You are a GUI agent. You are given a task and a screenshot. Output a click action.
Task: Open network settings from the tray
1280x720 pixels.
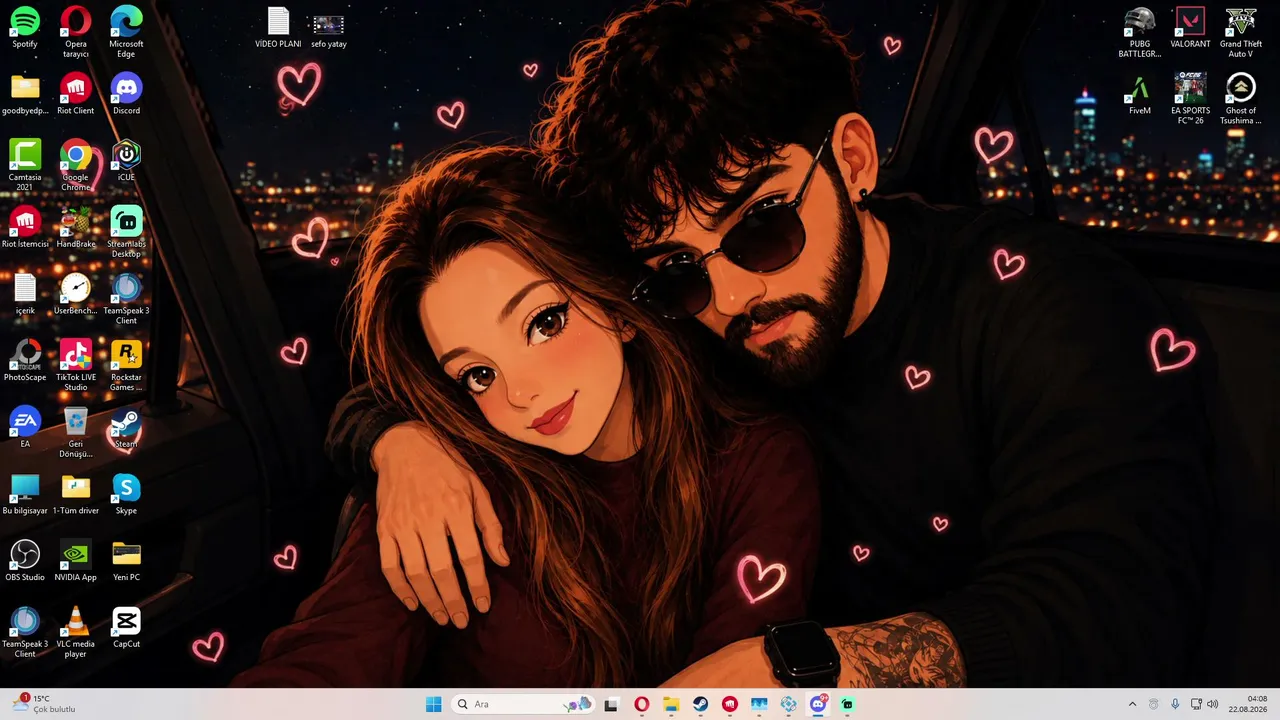point(1197,704)
